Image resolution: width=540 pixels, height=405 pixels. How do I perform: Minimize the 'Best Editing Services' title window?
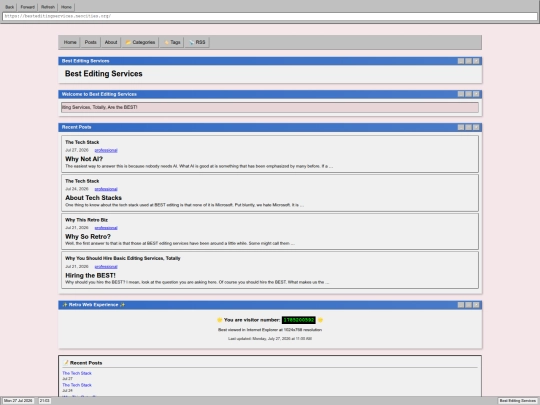coord(461,61)
